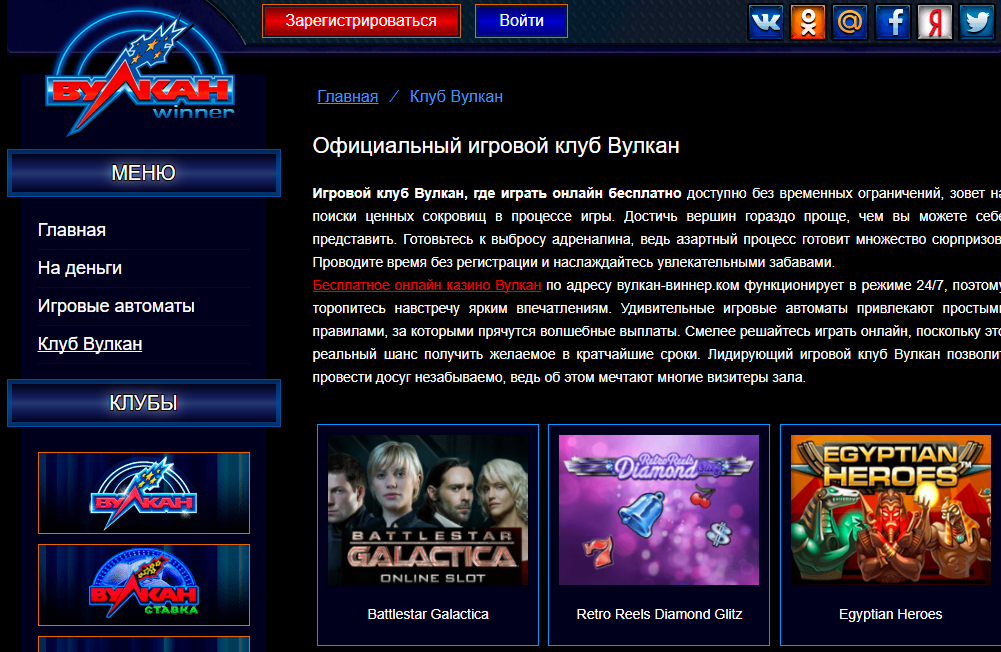
Task: Click the Egyptian Heroes game title
Action: point(891,614)
